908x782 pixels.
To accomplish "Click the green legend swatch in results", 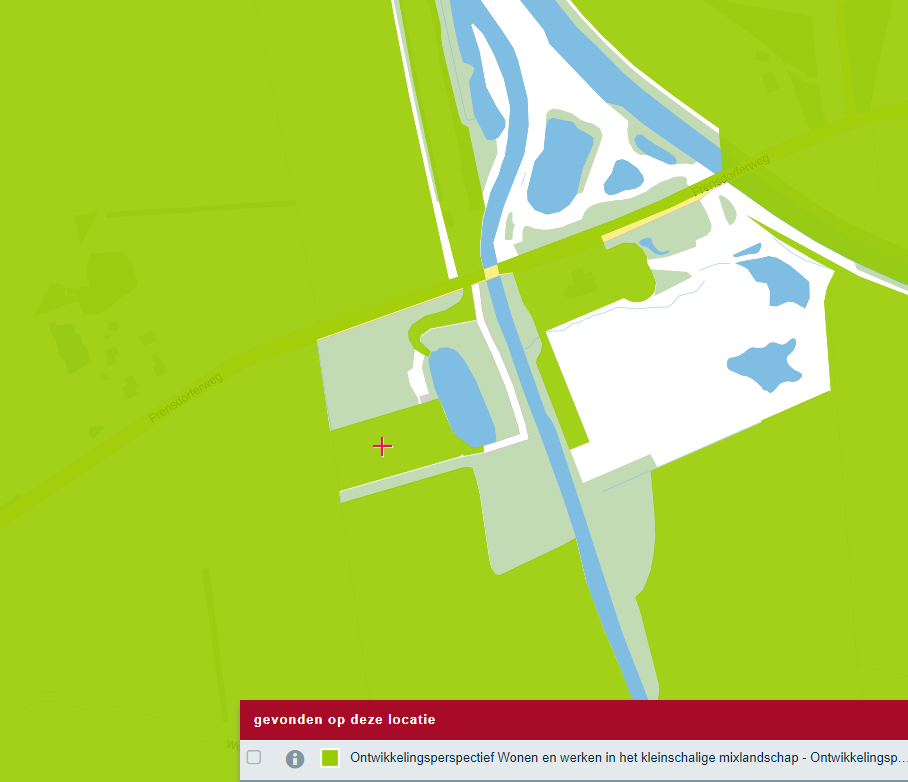I will click(330, 758).
